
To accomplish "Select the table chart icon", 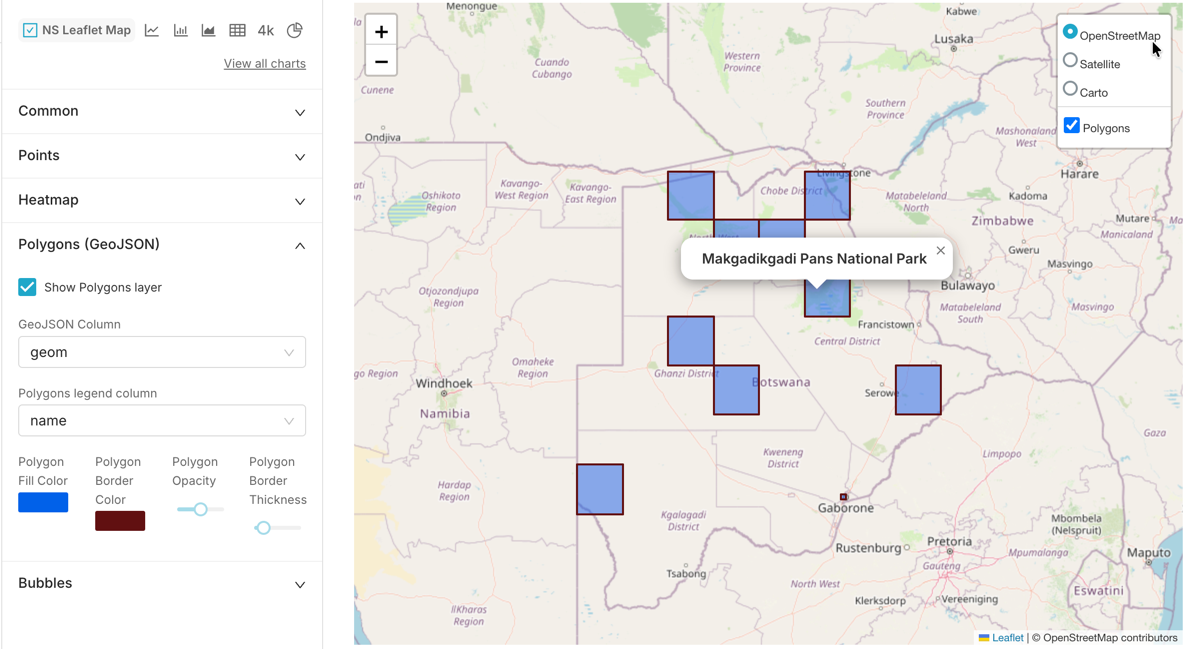I will (x=238, y=30).
